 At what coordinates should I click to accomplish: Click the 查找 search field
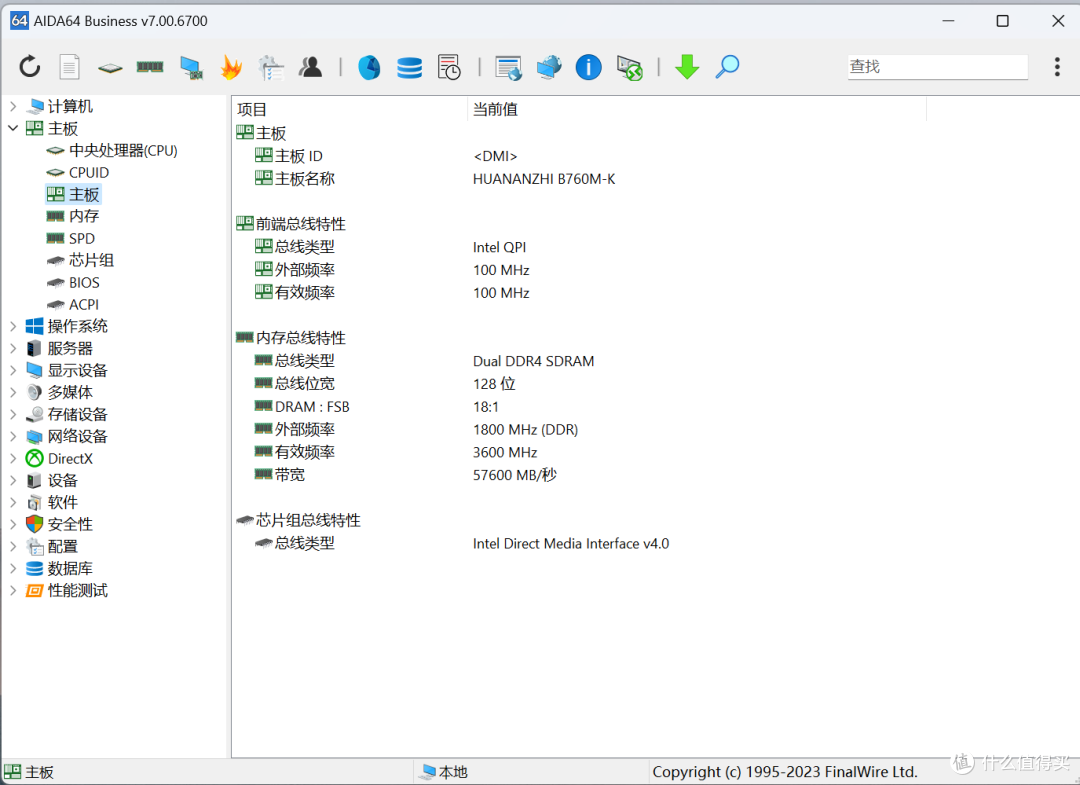click(x=937, y=67)
